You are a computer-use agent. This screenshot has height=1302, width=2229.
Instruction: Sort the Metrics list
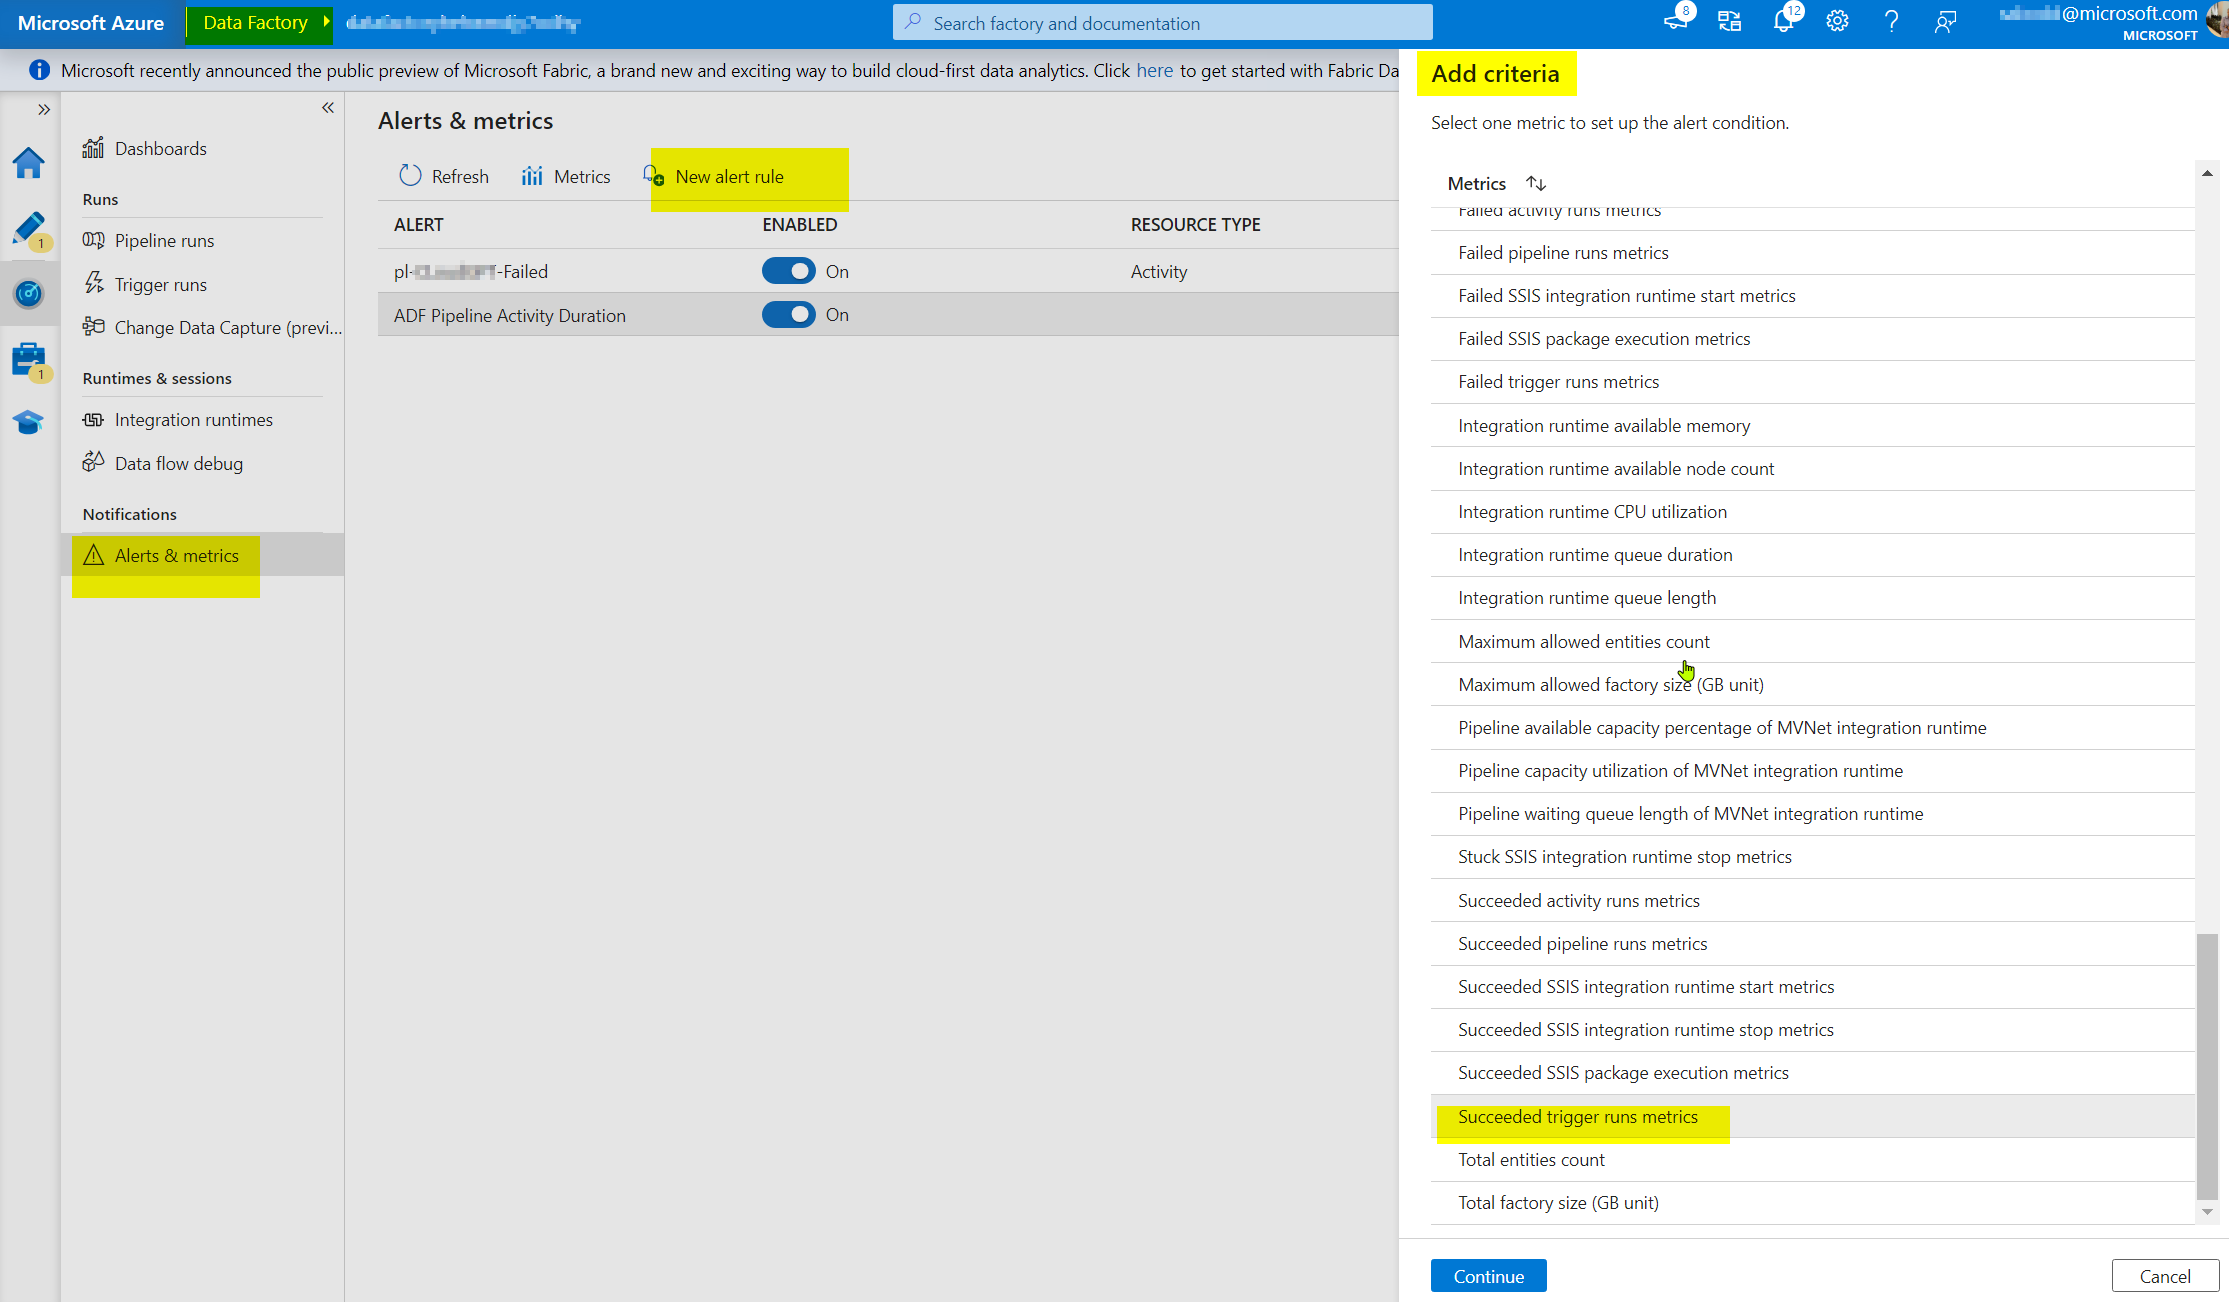1536,183
